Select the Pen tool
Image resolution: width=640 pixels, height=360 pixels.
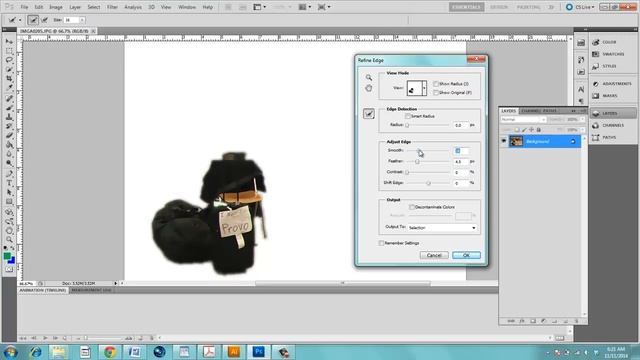tap(9, 174)
